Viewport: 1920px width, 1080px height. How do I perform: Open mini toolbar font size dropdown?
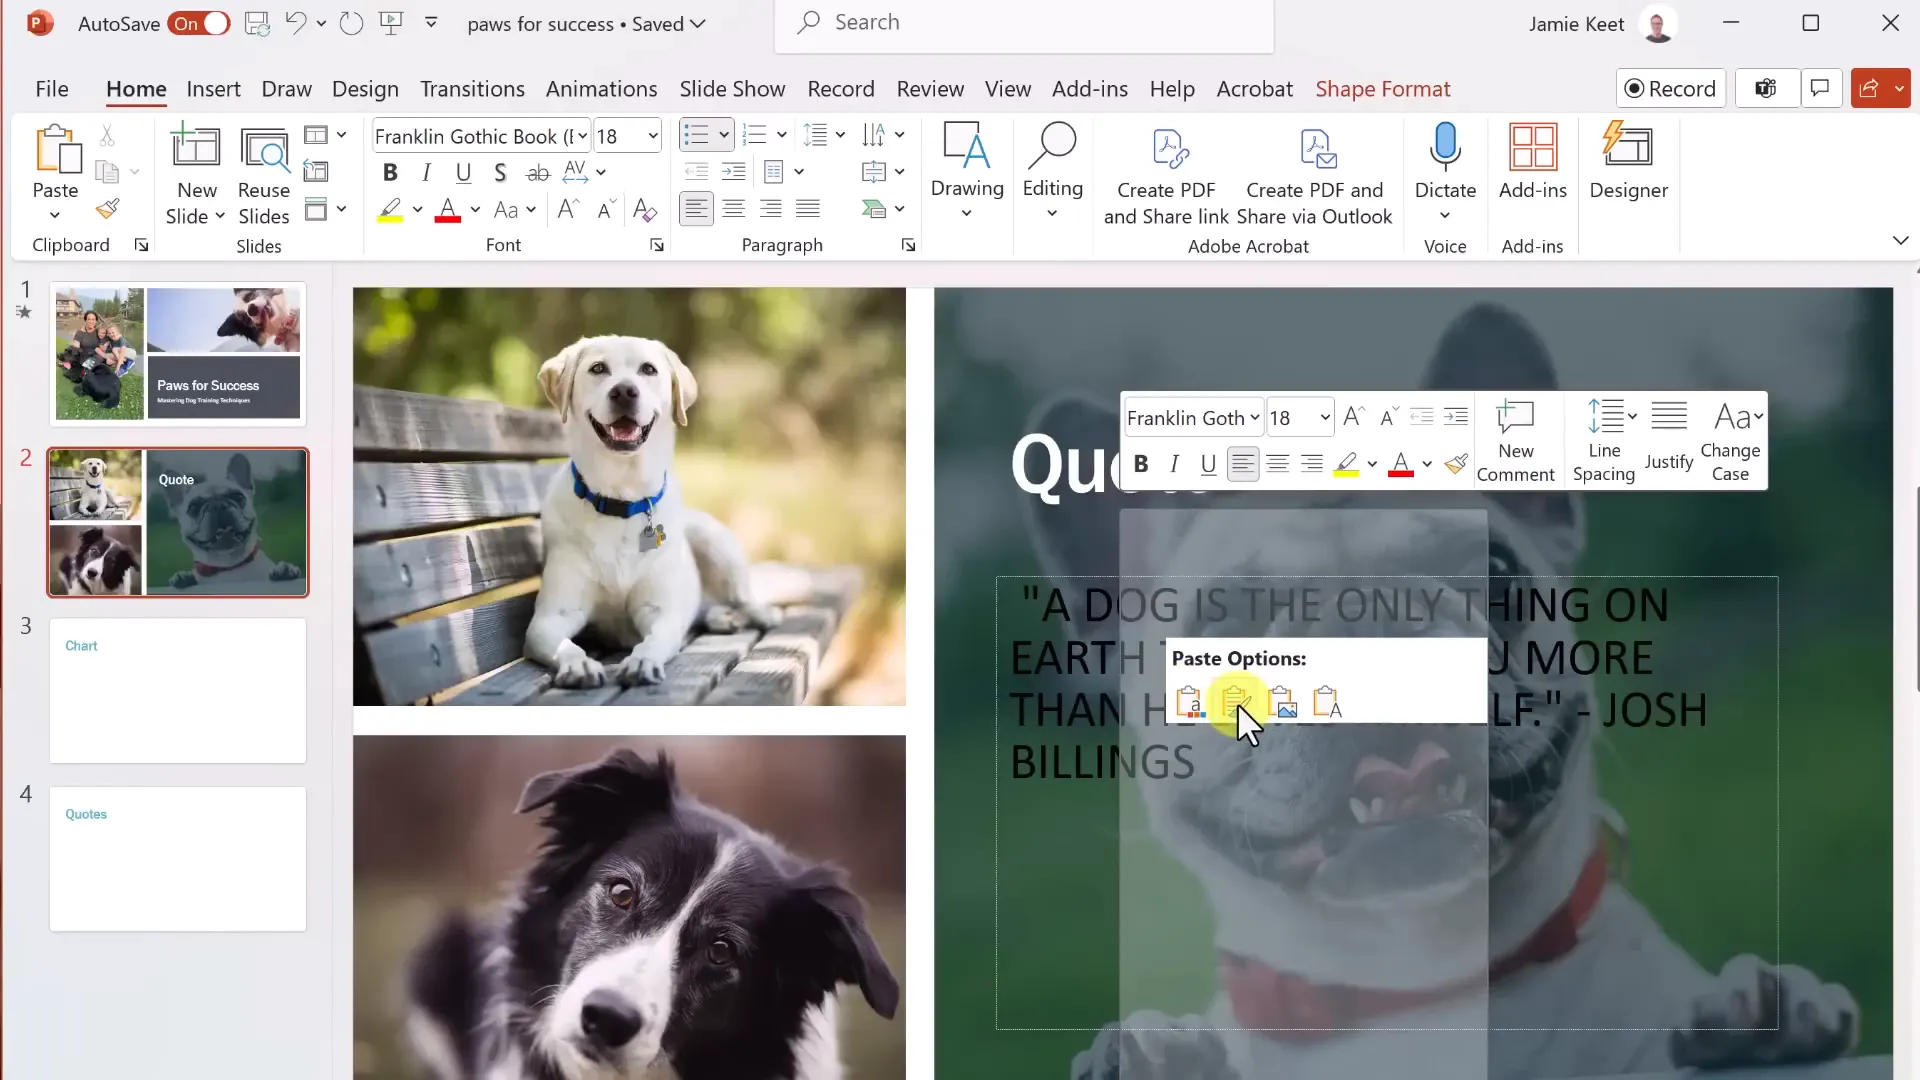tap(1325, 418)
